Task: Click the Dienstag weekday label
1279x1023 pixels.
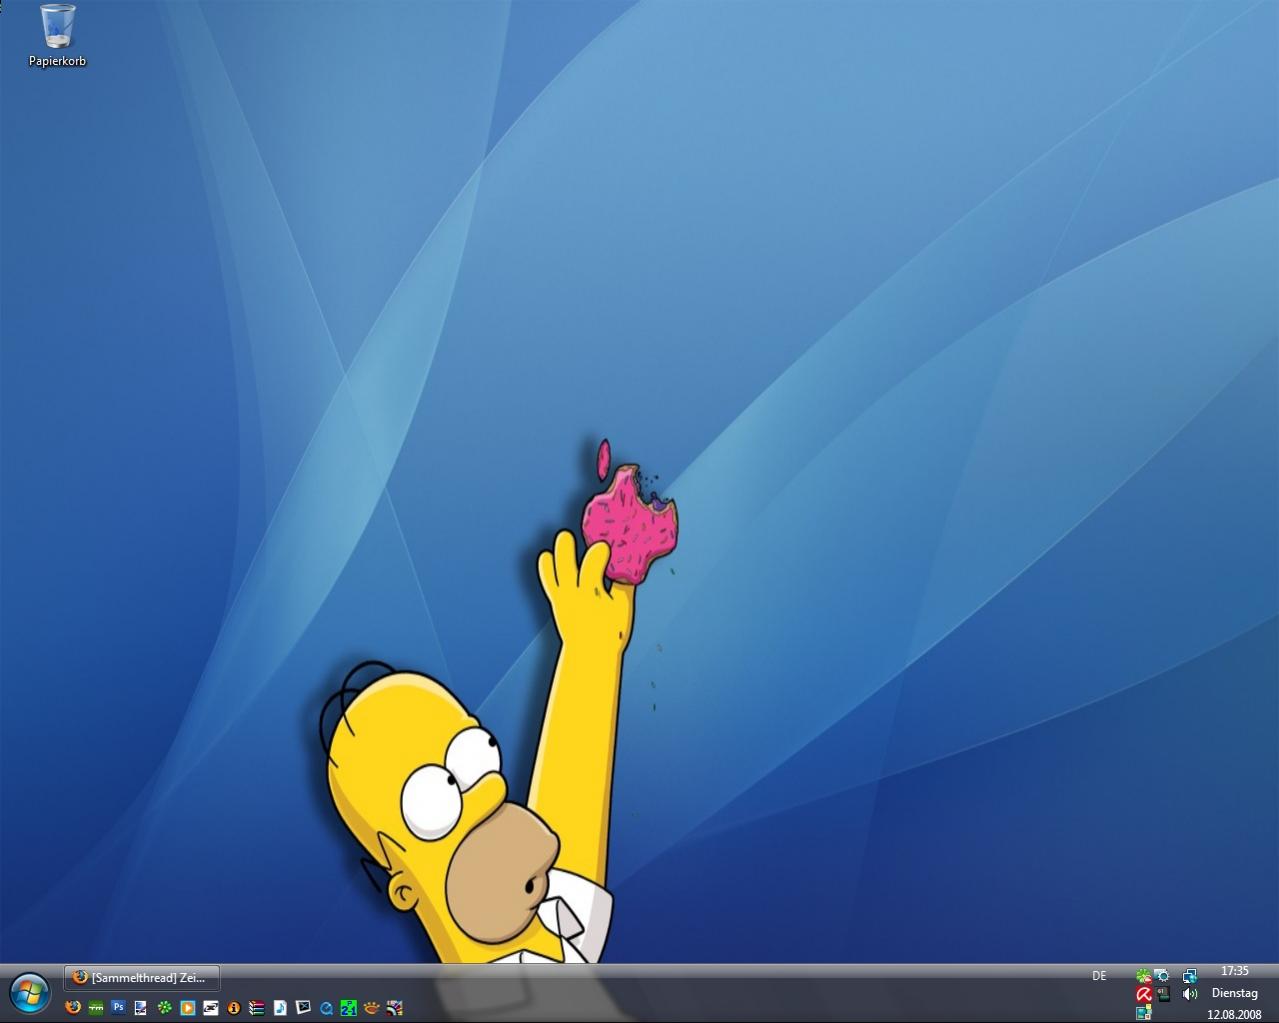Action: coord(1235,993)
